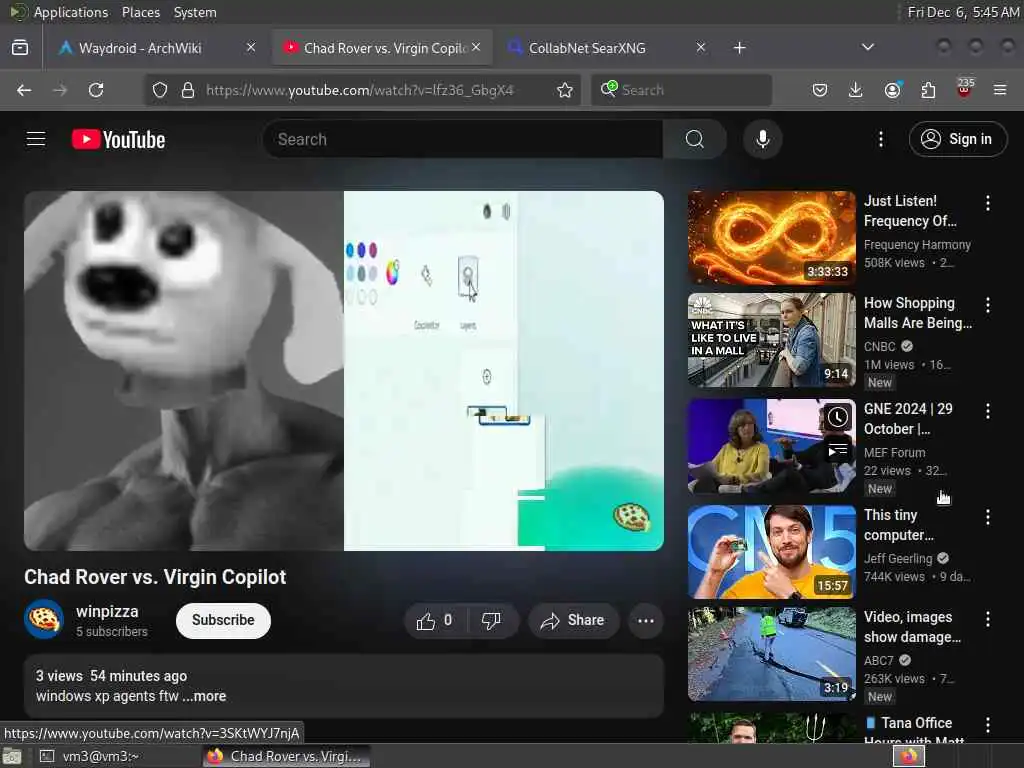
Task: Open This tiny computer video title
Action: click(899, 525)
